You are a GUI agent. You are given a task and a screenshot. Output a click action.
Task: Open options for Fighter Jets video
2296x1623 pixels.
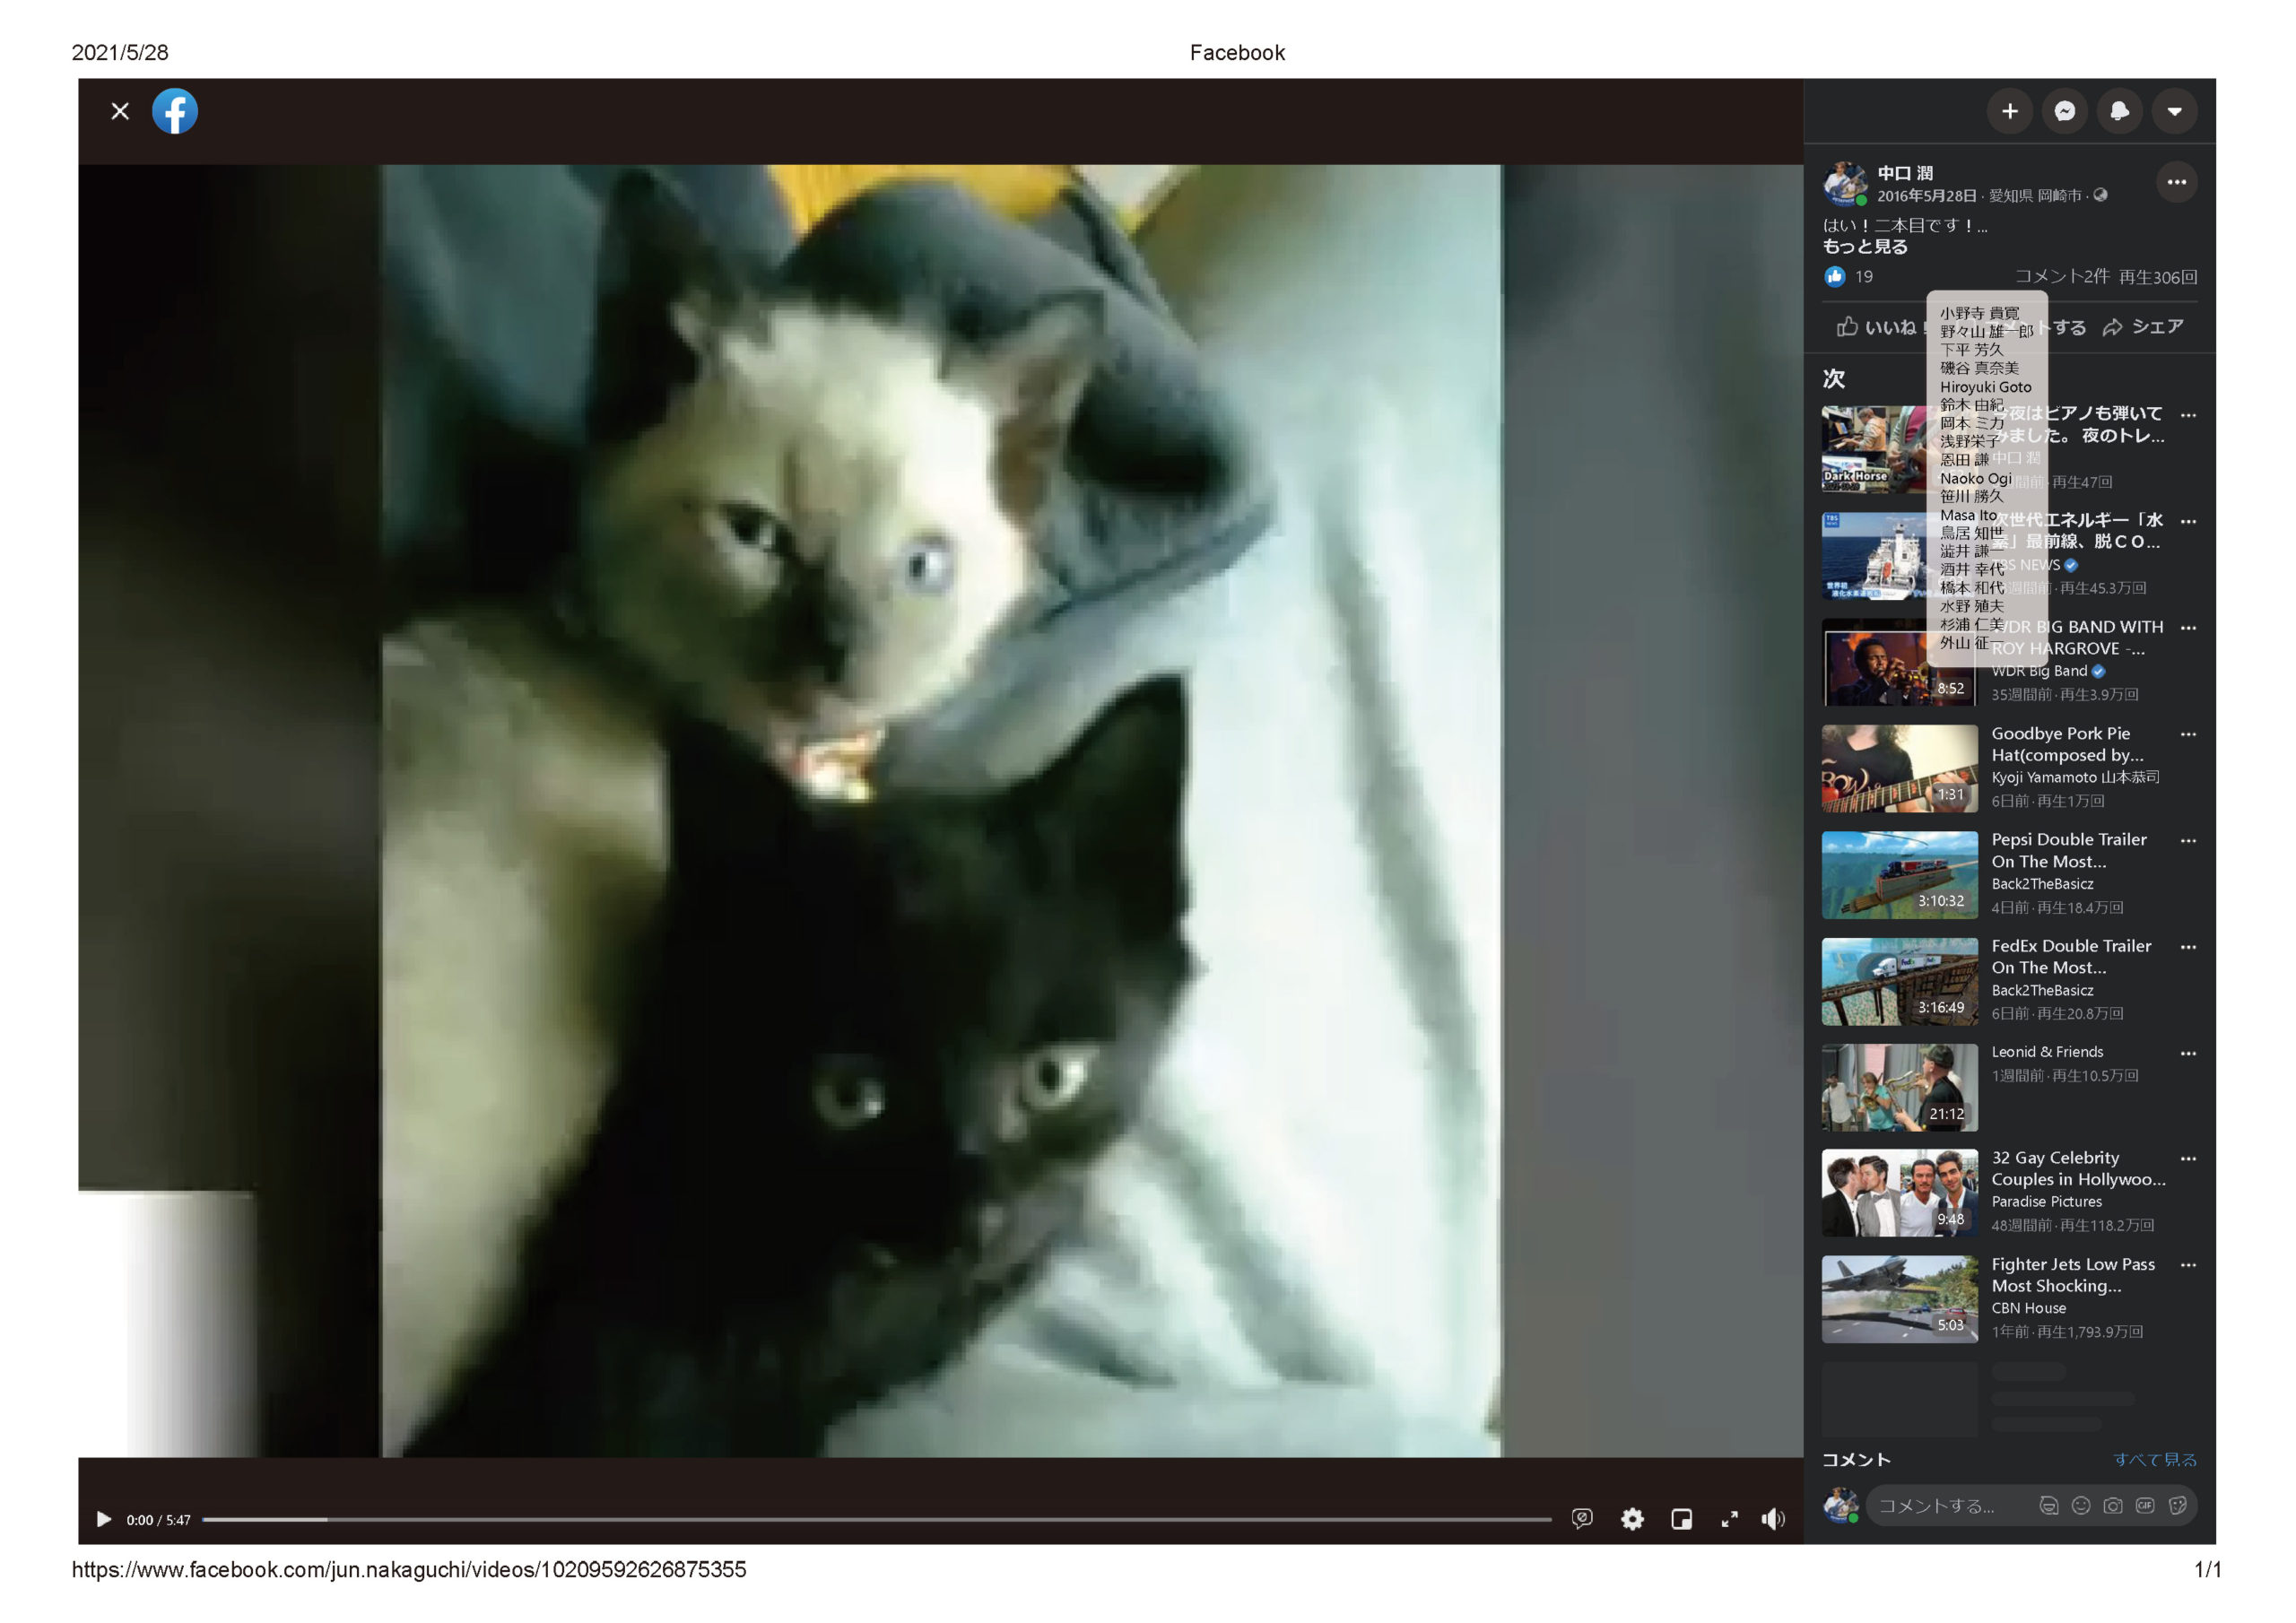(2188, 1265)
